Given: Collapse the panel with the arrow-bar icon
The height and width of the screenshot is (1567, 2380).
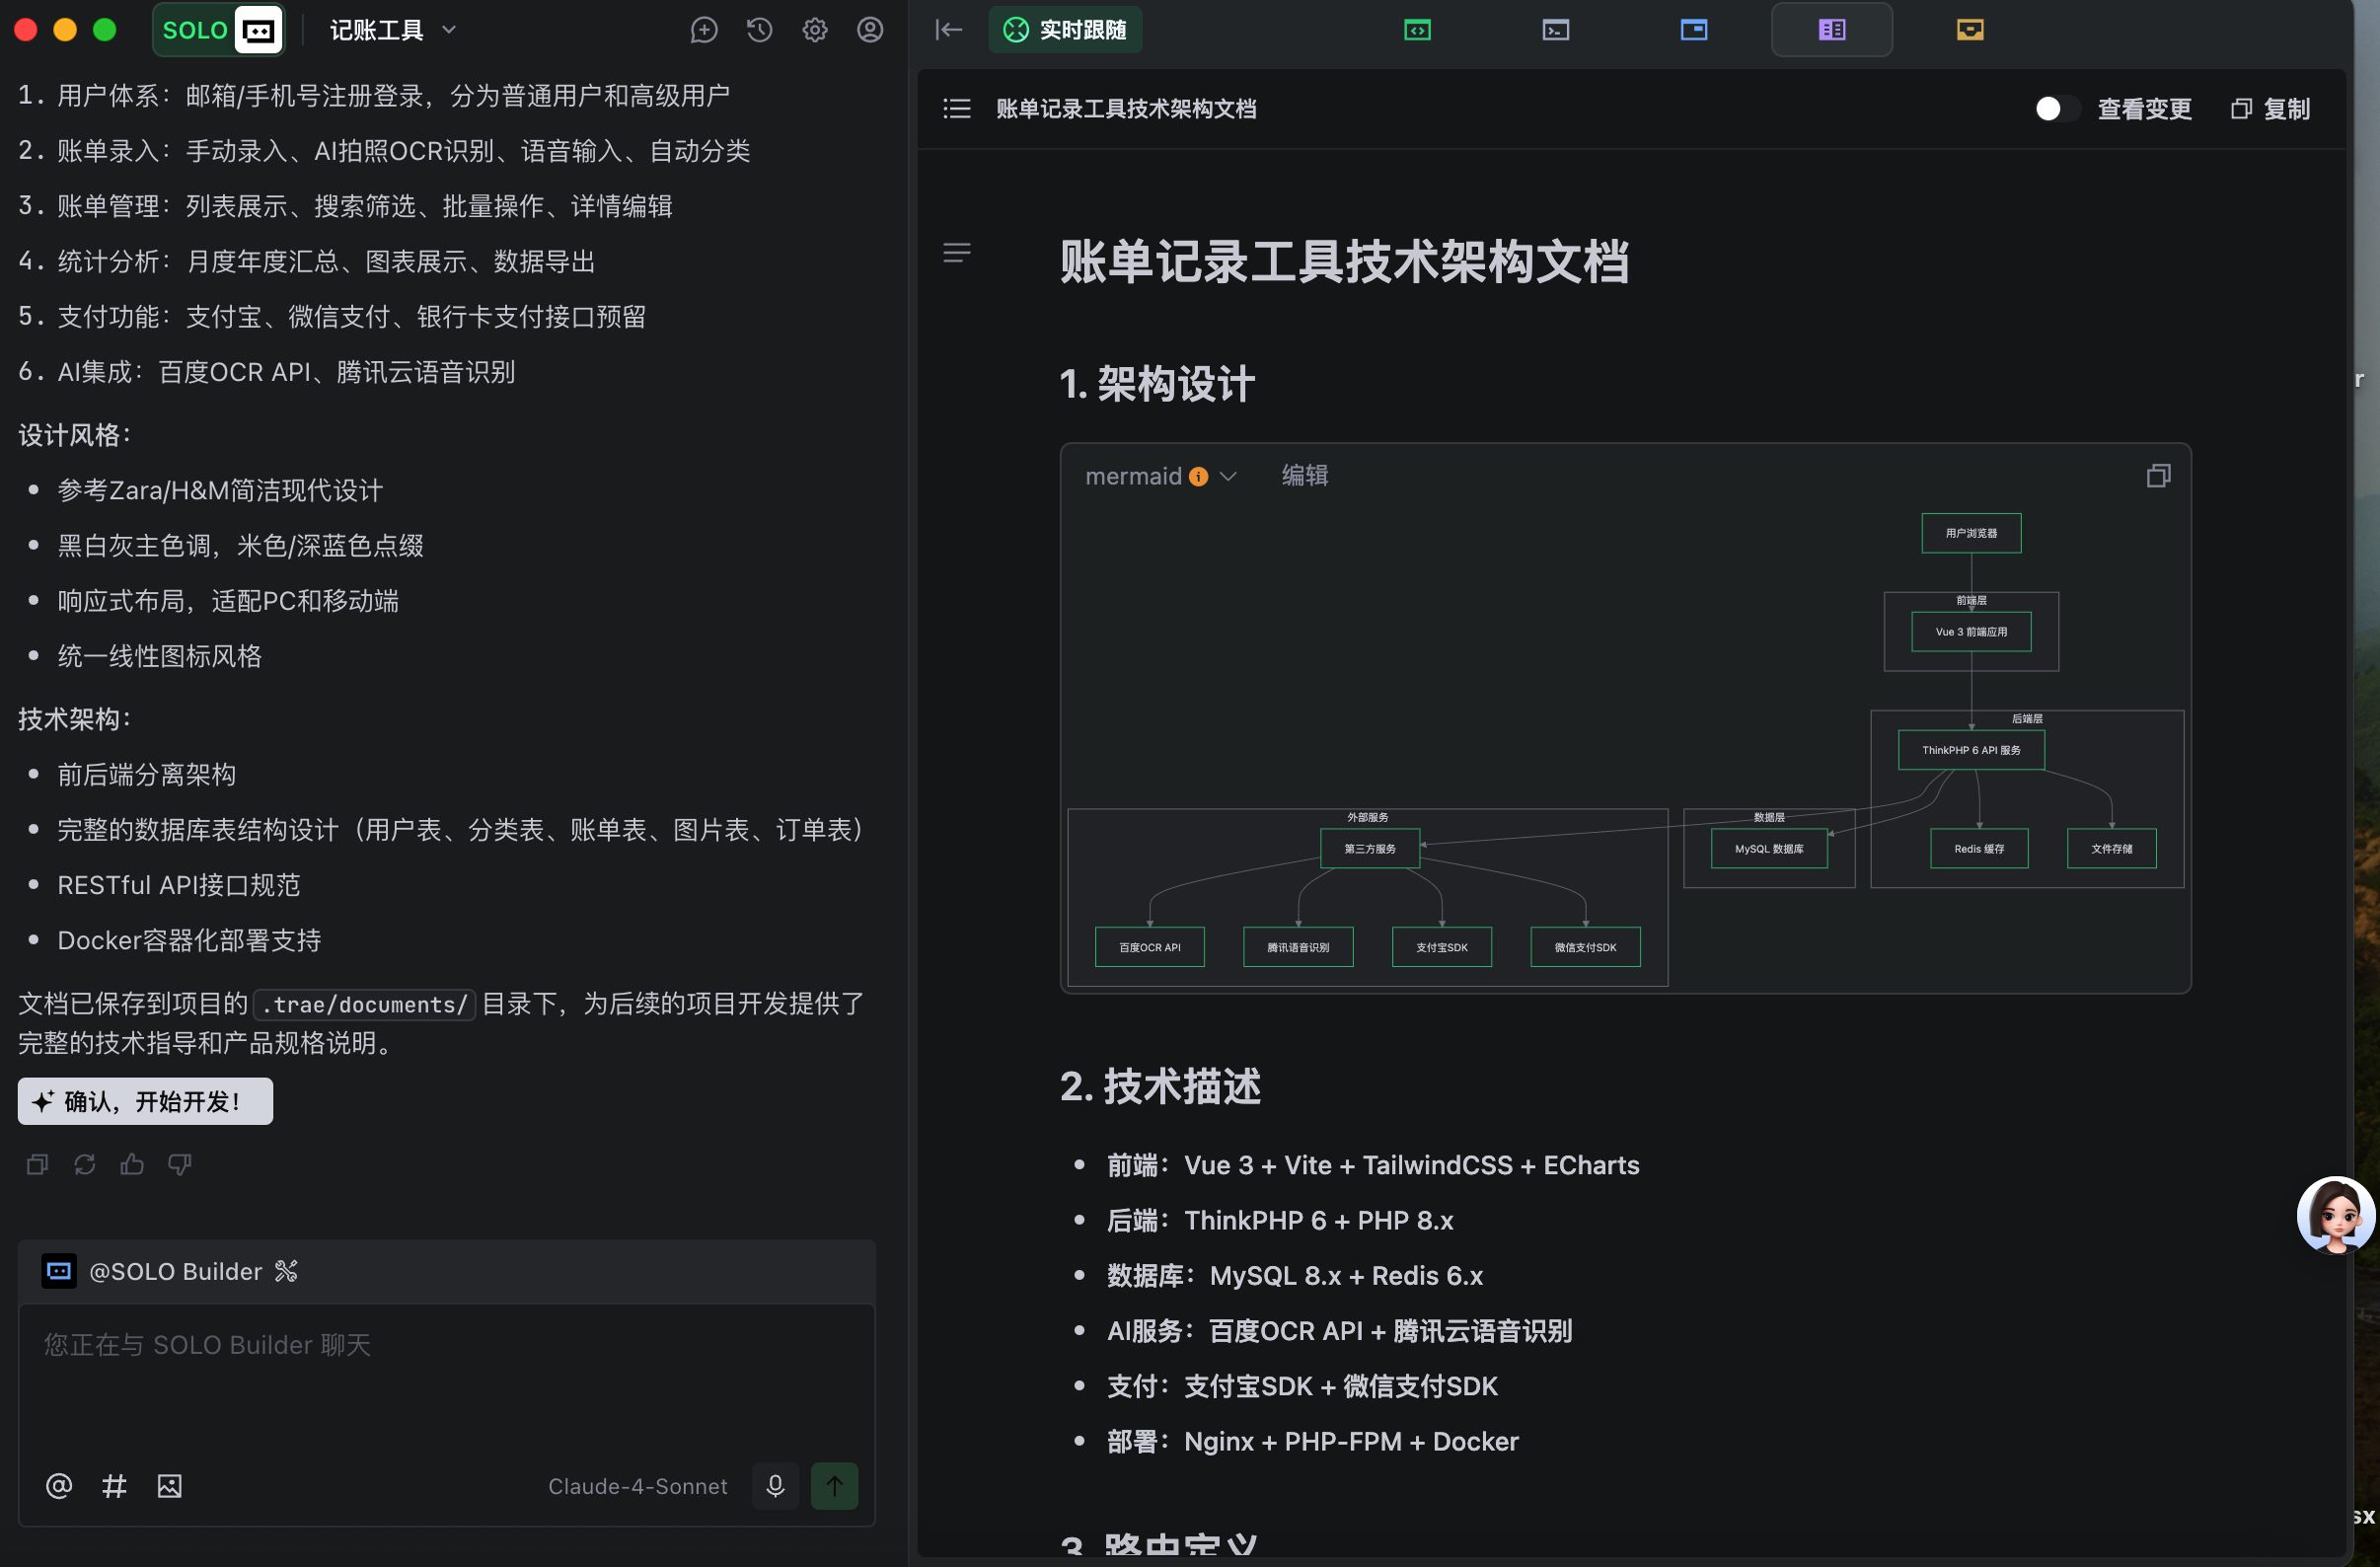Looking at the screenshot, I should (x=948, y=30).
